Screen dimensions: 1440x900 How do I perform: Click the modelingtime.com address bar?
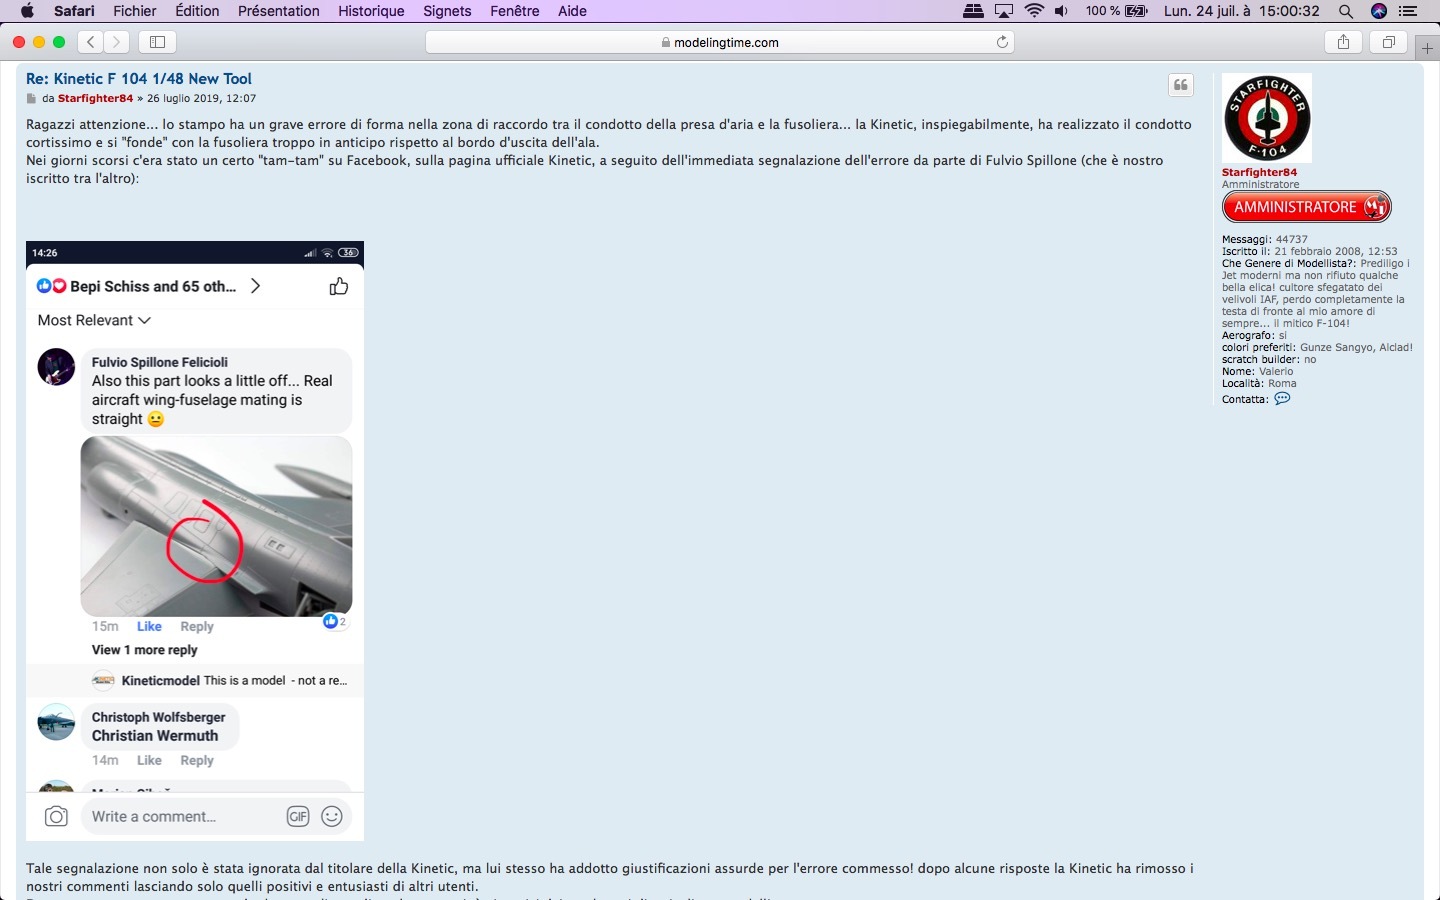720,42
